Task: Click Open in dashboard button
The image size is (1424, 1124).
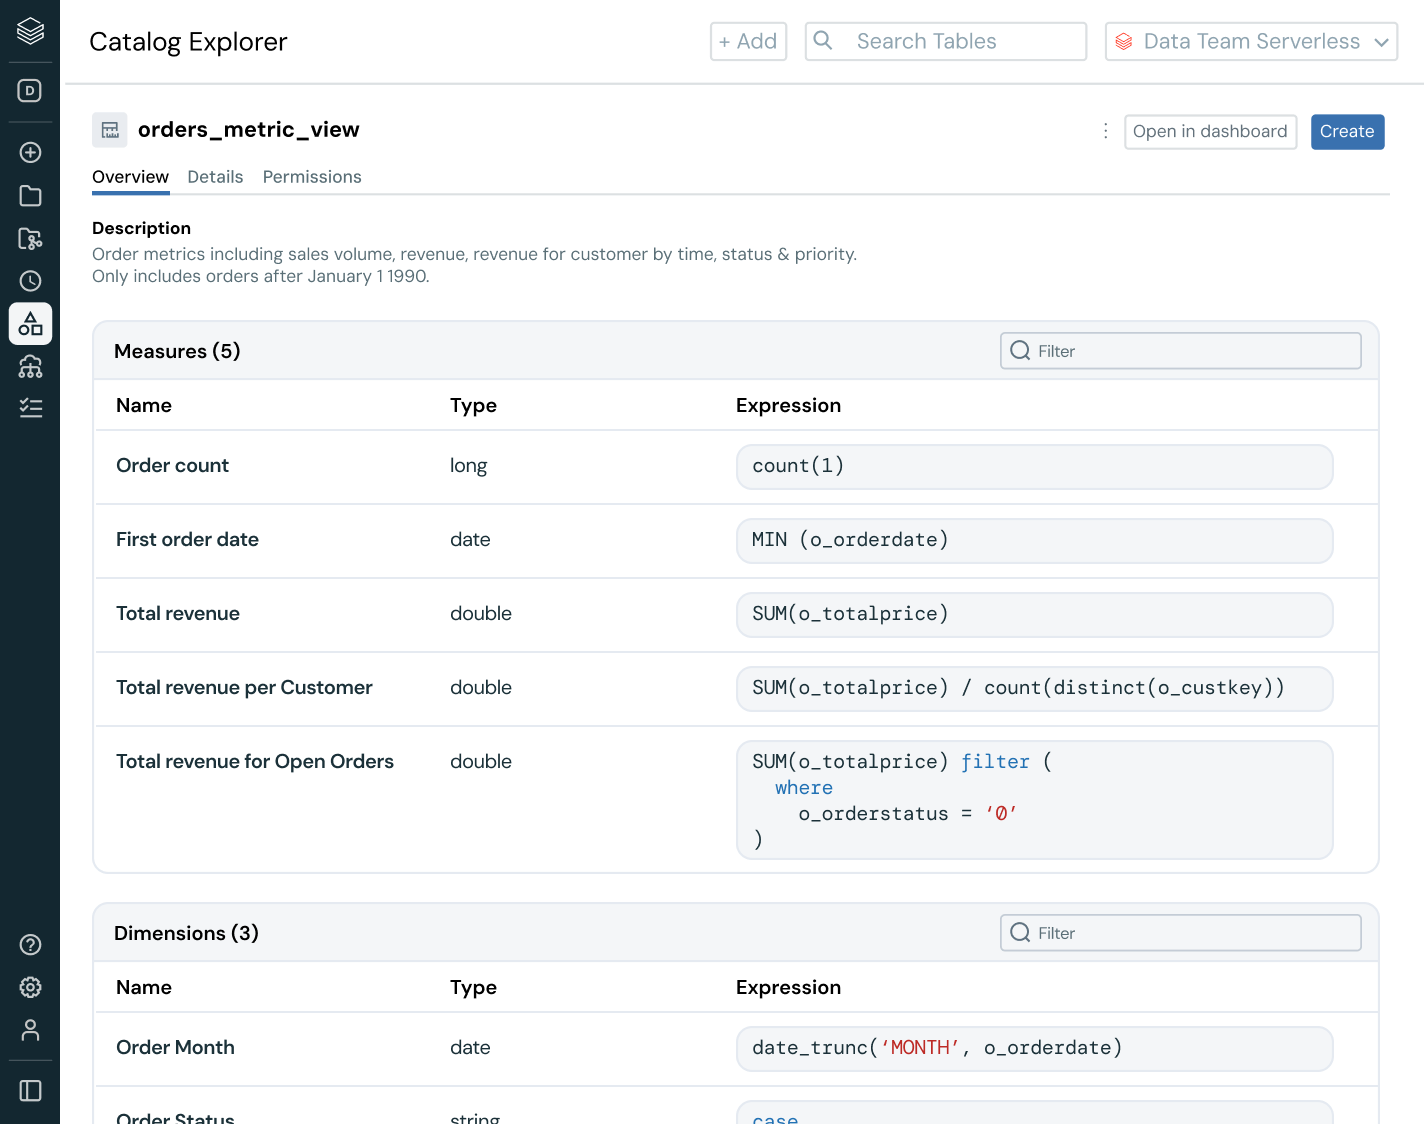Action: pos(1210,131)
